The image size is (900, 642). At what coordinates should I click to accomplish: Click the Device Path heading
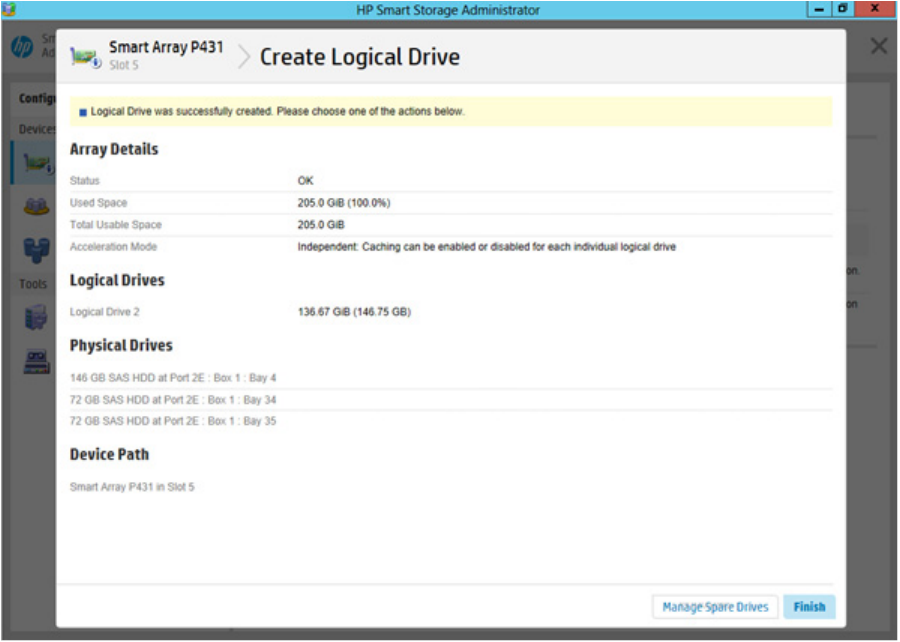point(109,454)
